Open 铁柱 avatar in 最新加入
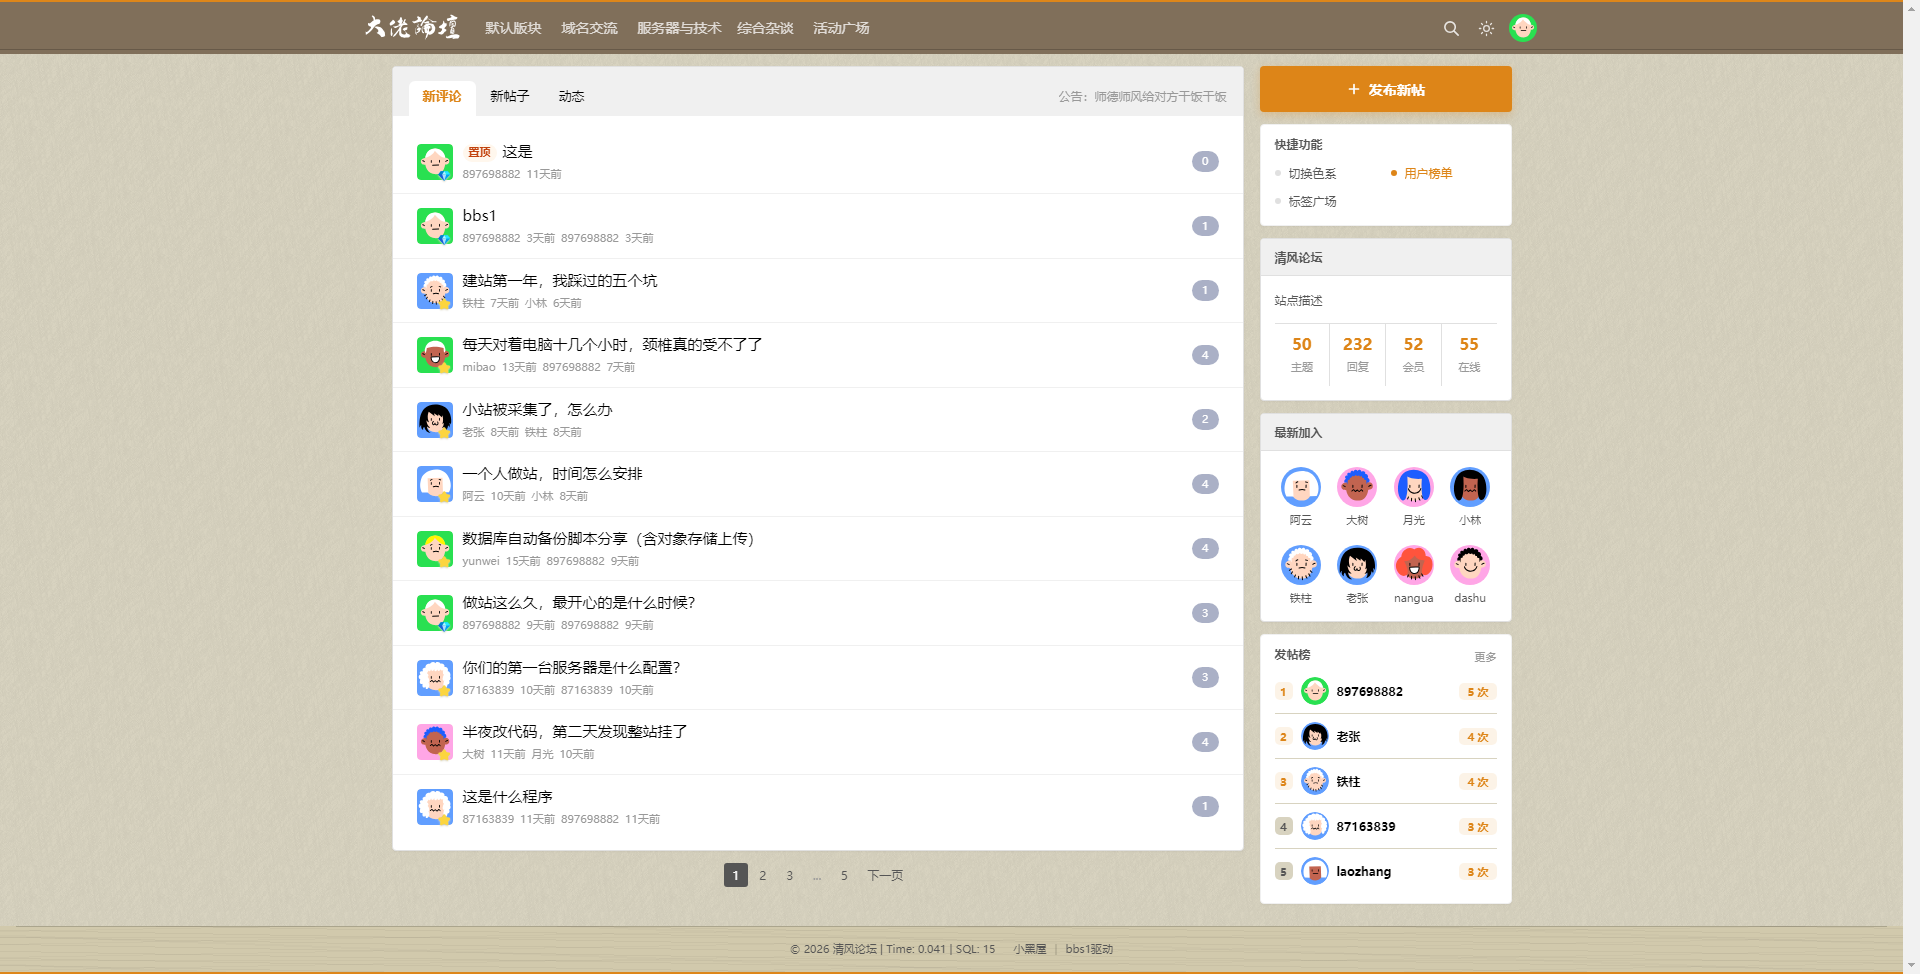The width and height of the screenshot is (1920, 974). click(x=1300, y=565)
